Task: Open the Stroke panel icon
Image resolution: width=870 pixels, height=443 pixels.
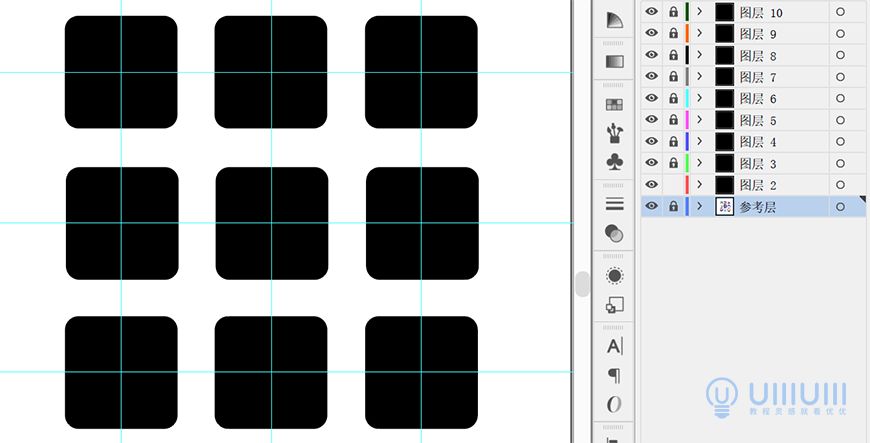Action: (x=614, y=204)
